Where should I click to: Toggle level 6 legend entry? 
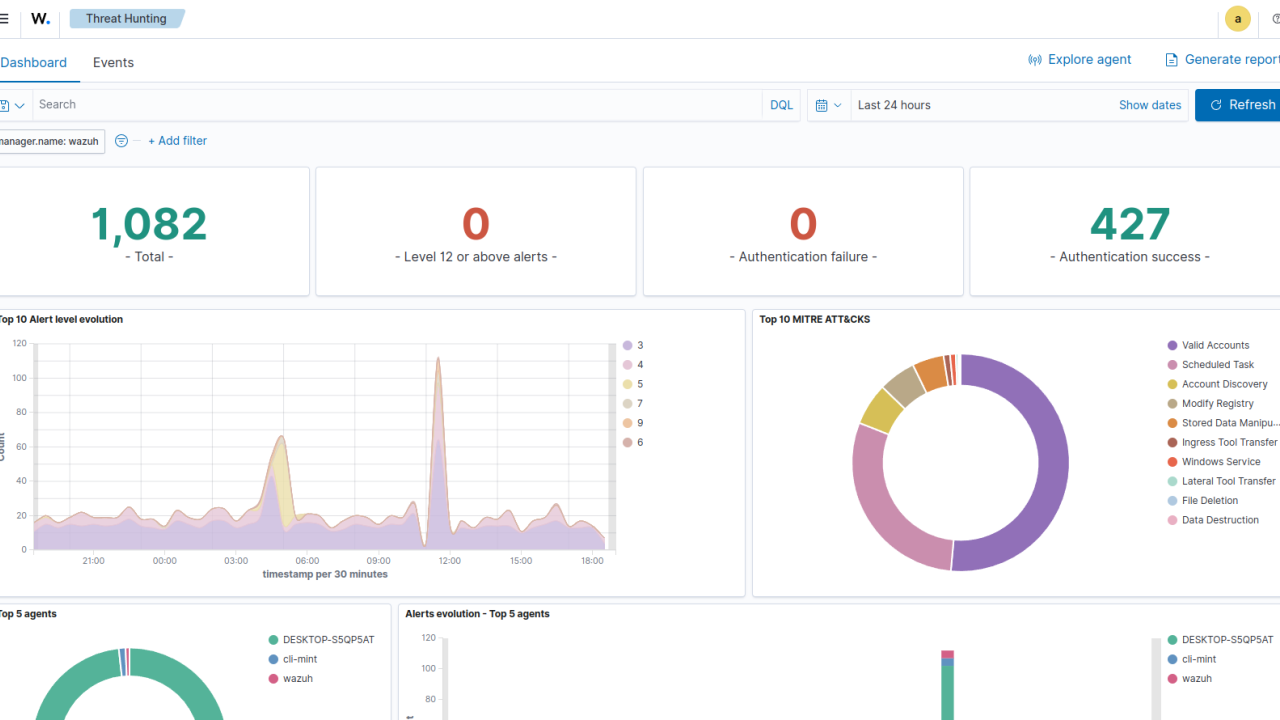click(634, 442)
